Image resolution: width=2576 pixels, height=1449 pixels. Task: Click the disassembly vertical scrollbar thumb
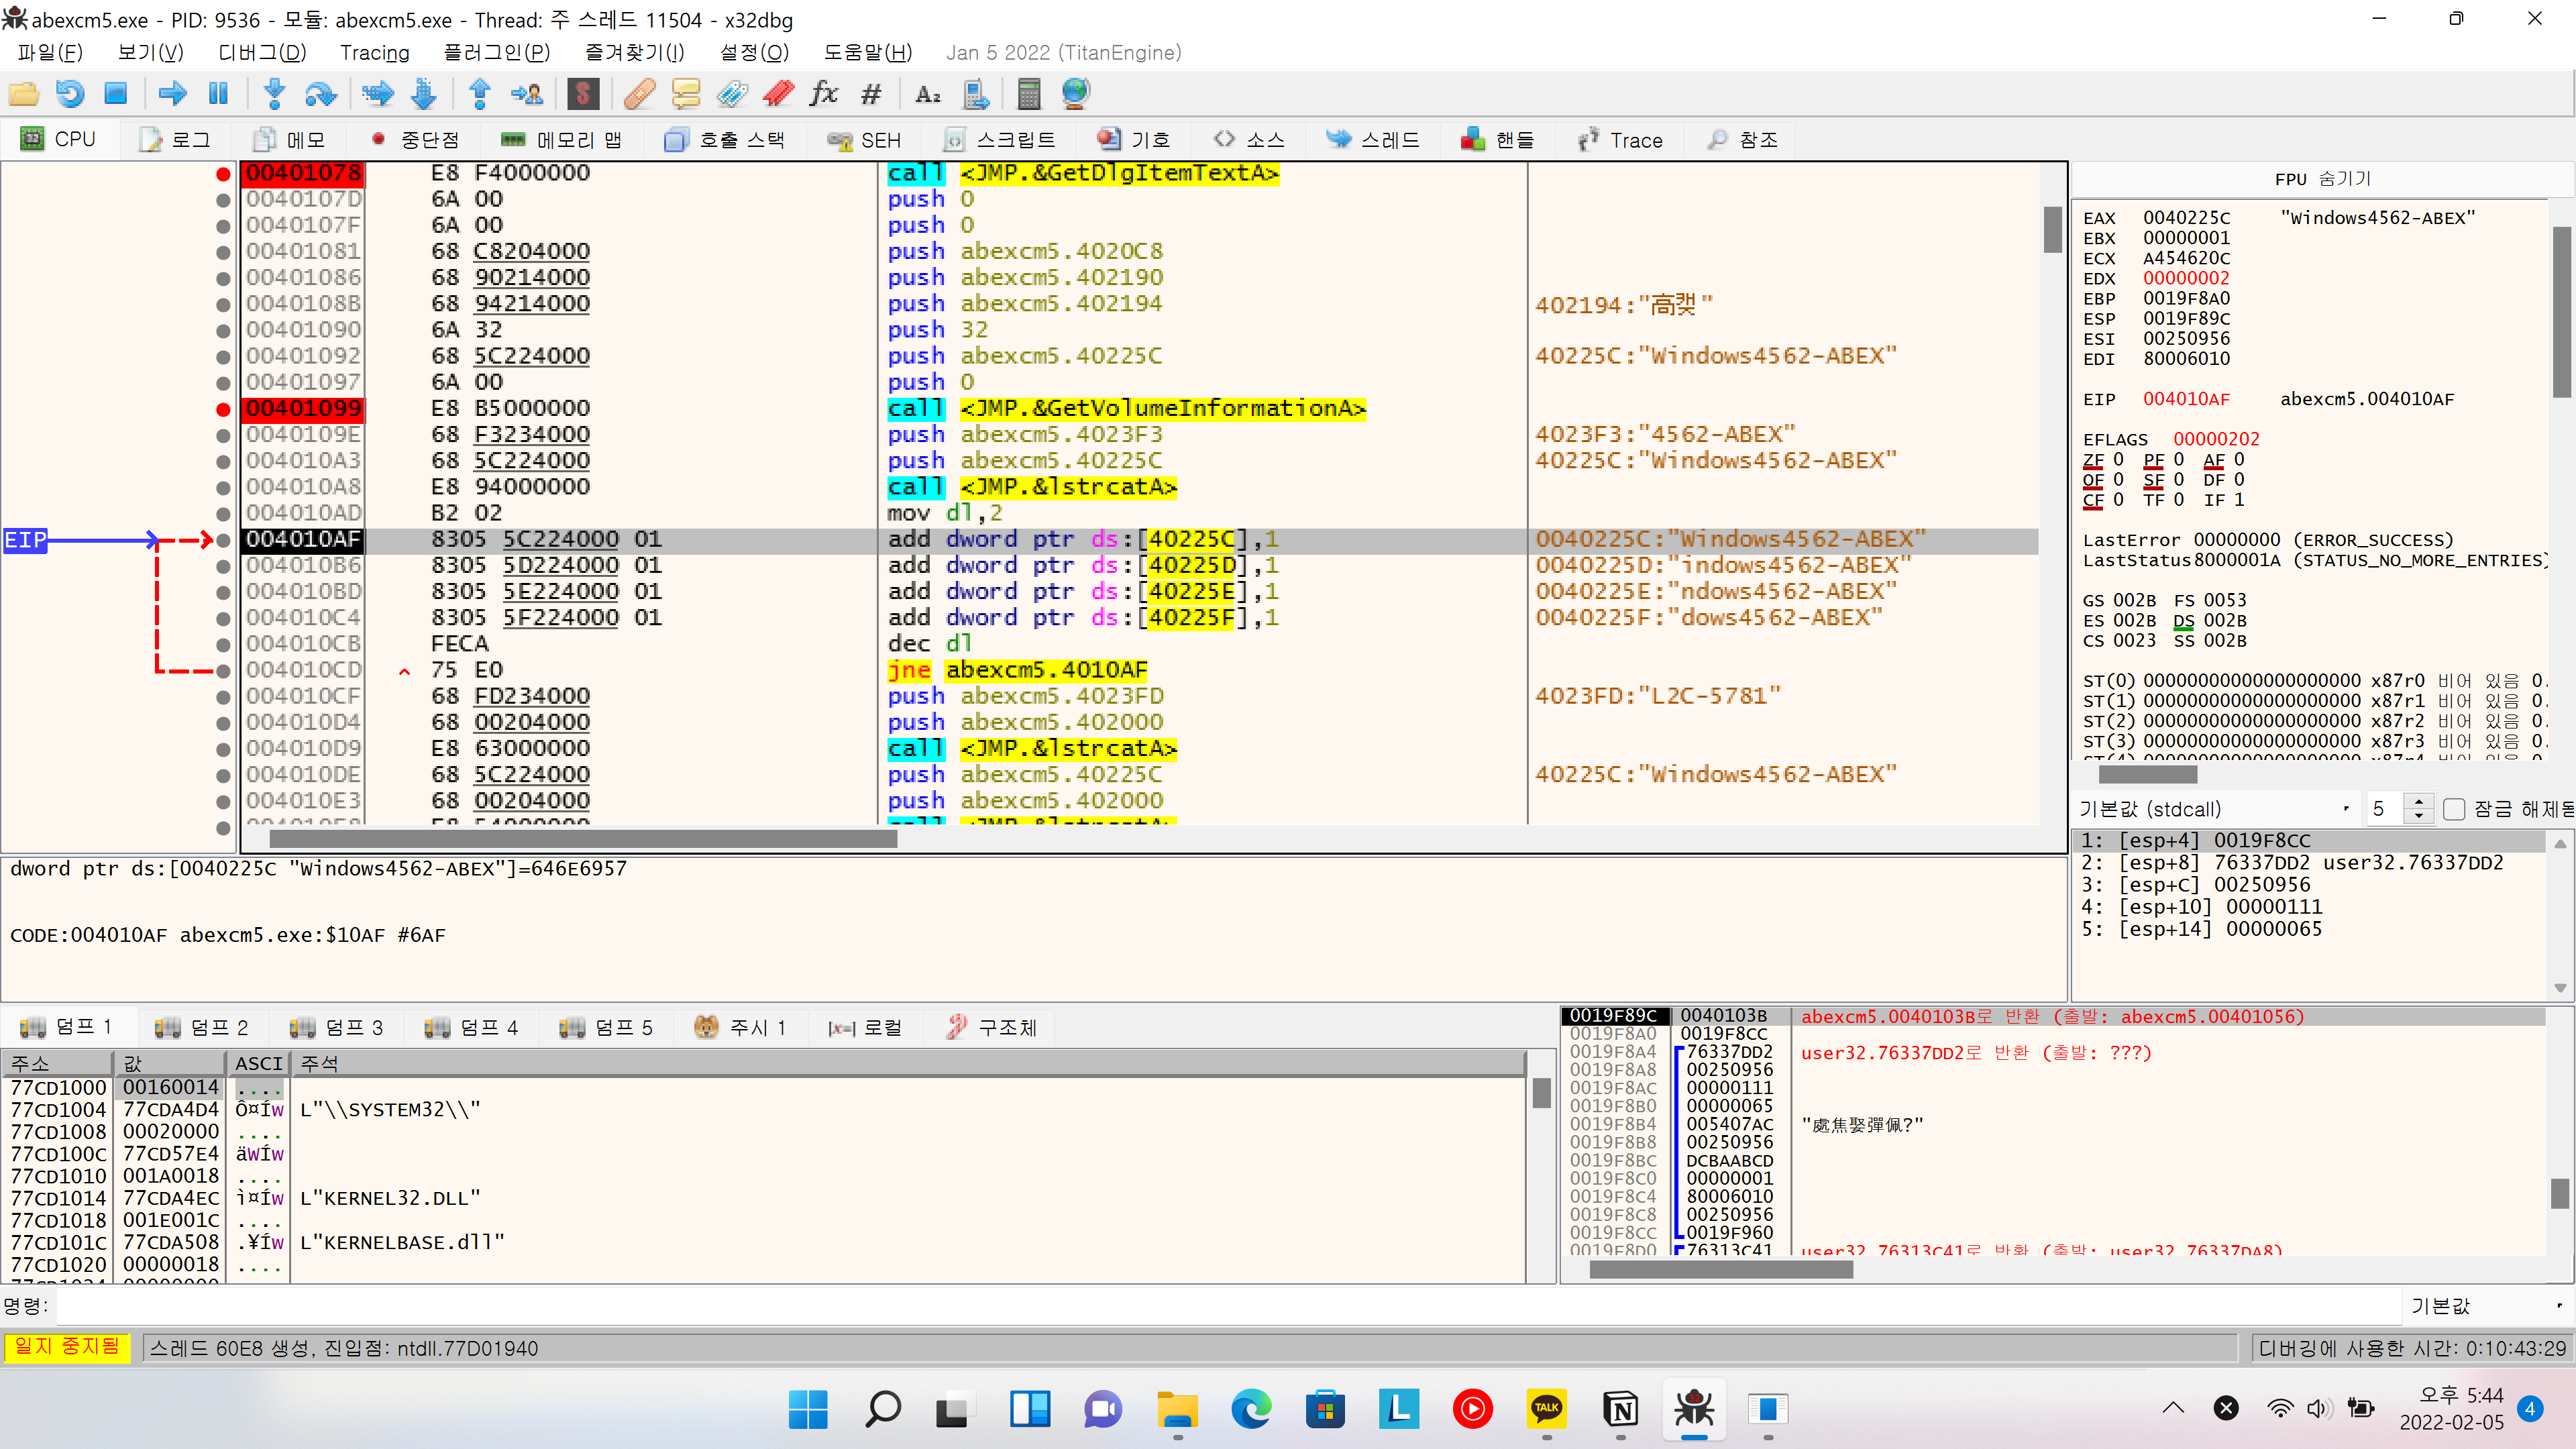(2053, 229)
